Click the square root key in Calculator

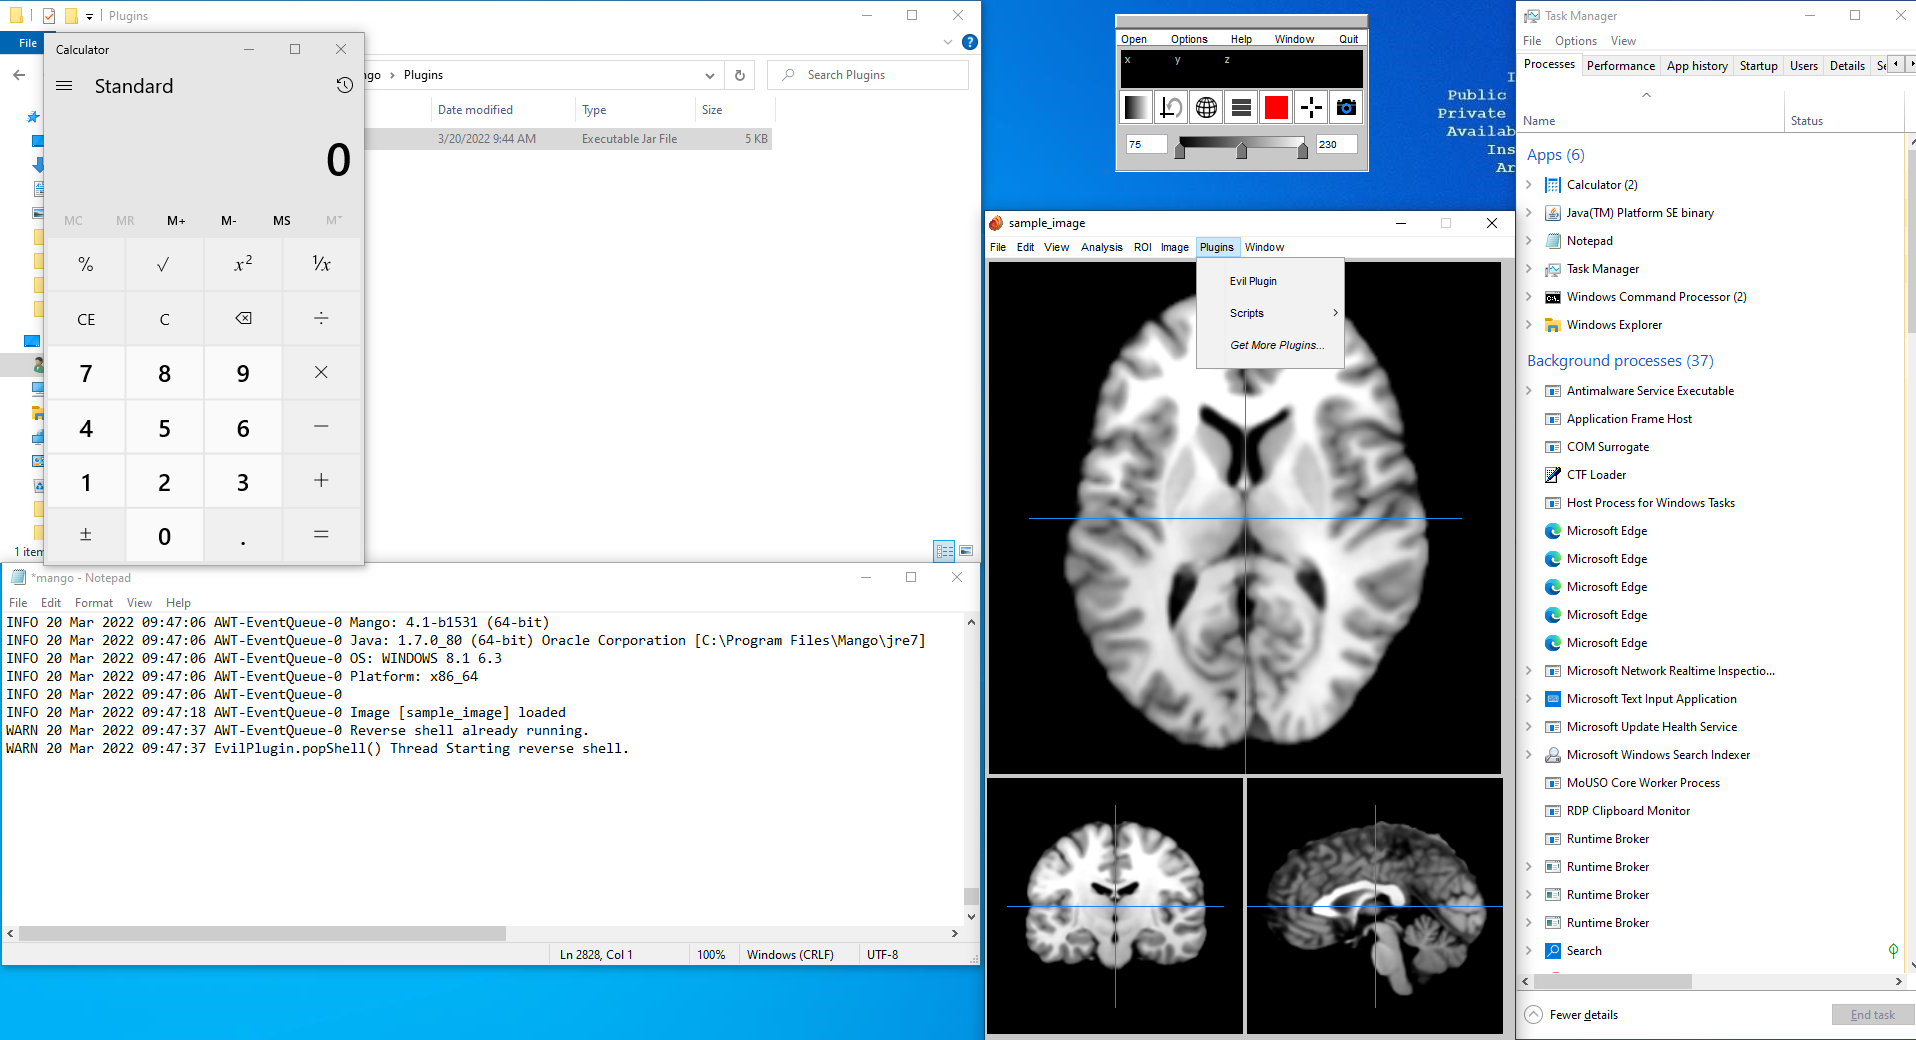click(164, 264)
